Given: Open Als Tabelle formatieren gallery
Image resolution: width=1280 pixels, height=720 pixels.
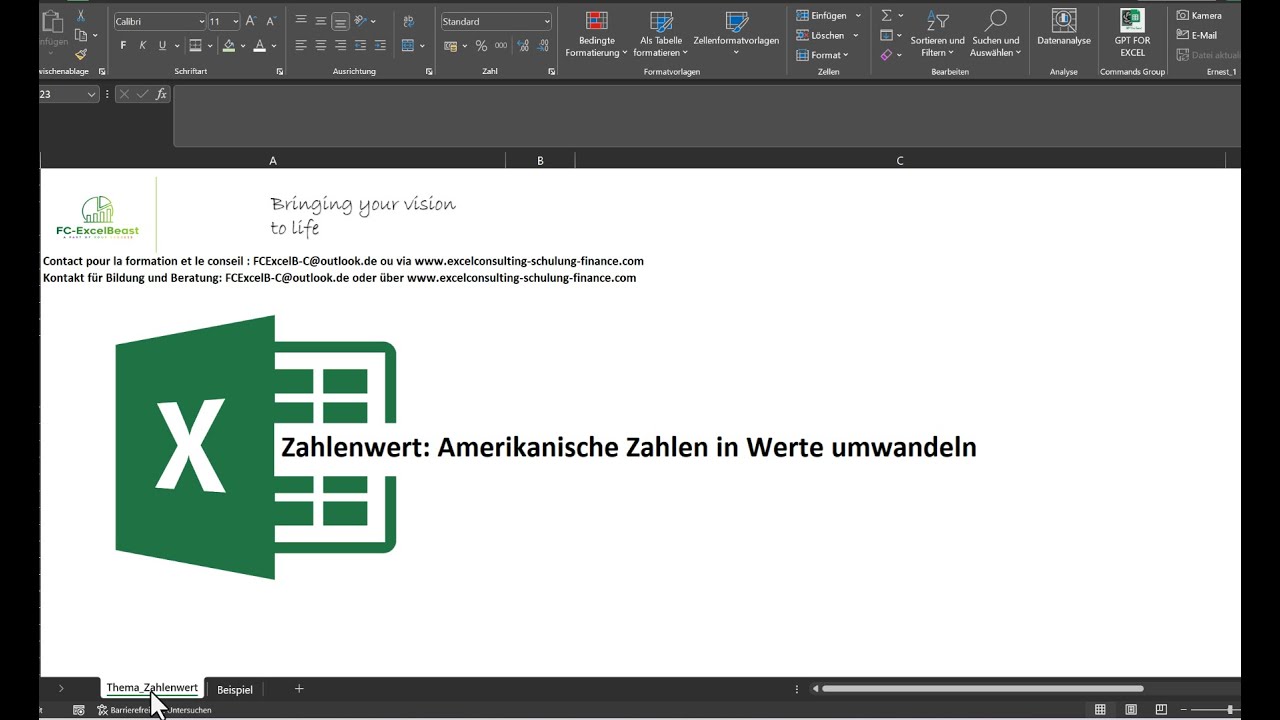Looking at the screenshot, I should point(661,34).
